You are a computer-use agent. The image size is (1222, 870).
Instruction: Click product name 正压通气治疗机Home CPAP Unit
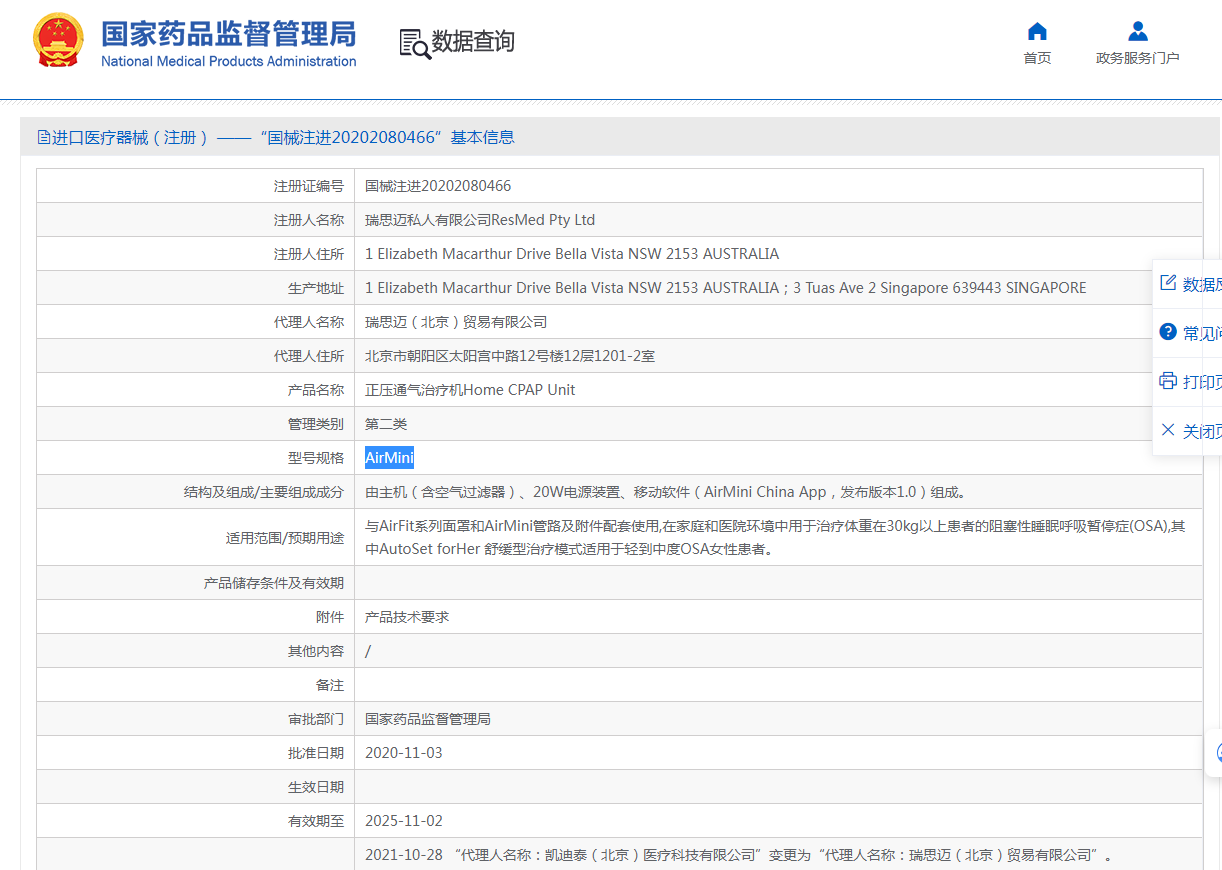(x=470, y=390)
